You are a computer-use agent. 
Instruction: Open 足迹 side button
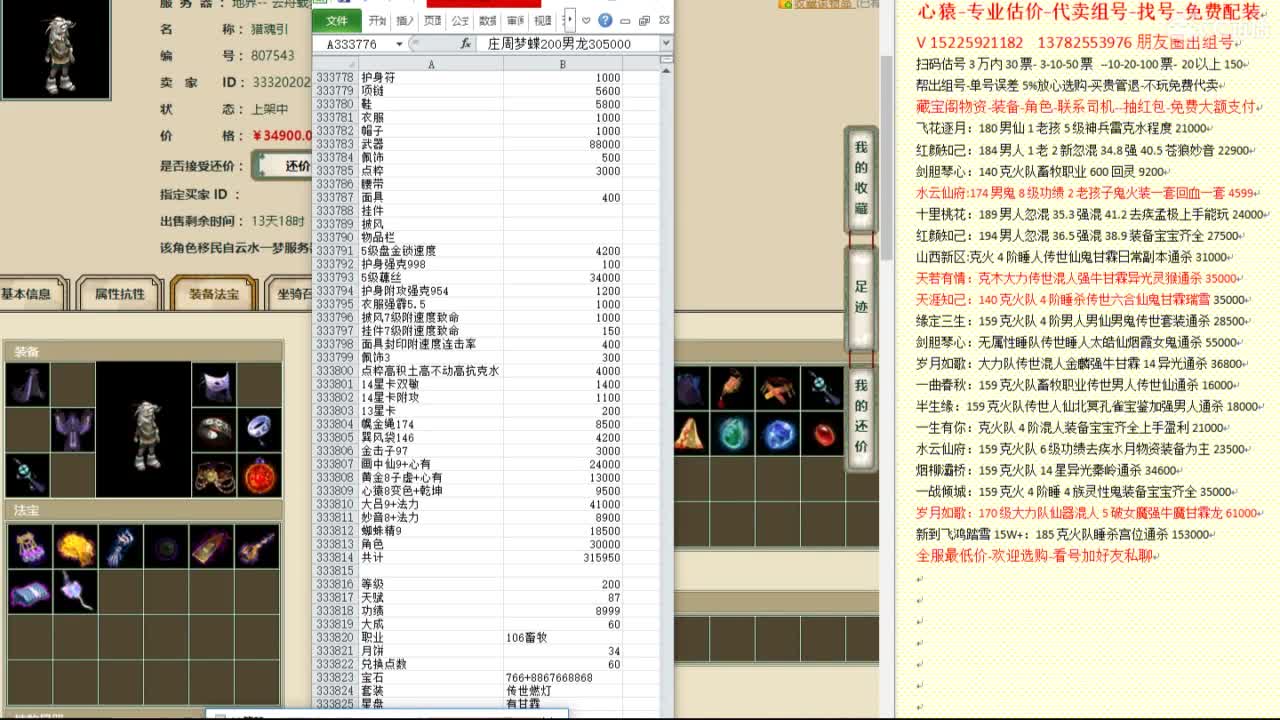[861, 296]
